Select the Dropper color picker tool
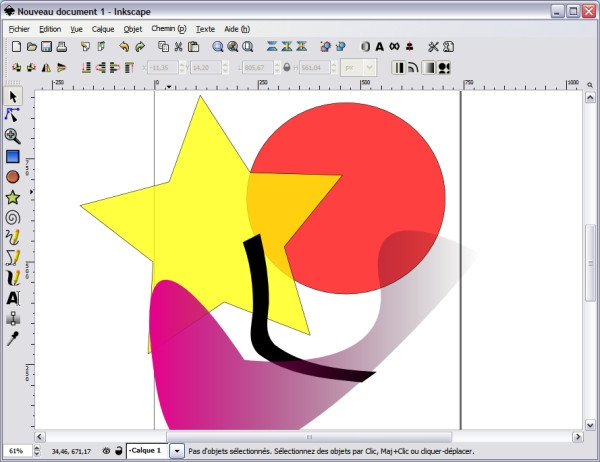 tap(13, 338)
